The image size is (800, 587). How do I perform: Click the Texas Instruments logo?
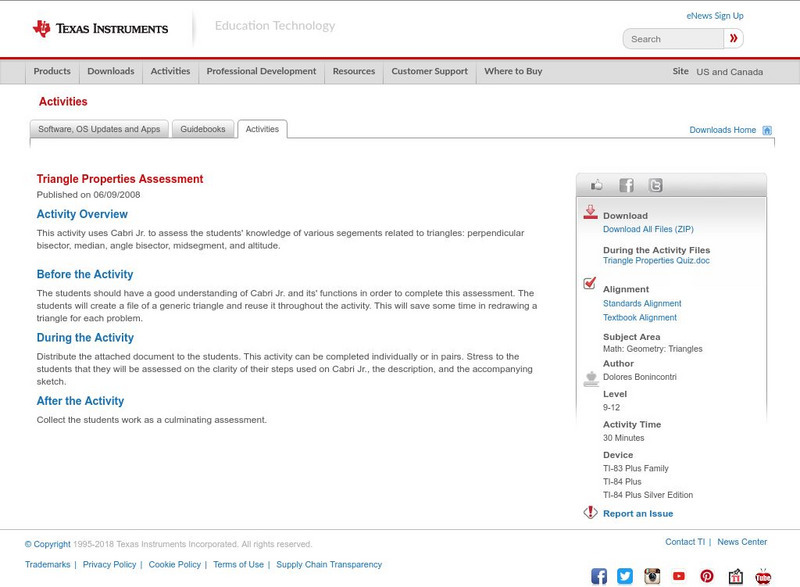[x=100, y=29]
